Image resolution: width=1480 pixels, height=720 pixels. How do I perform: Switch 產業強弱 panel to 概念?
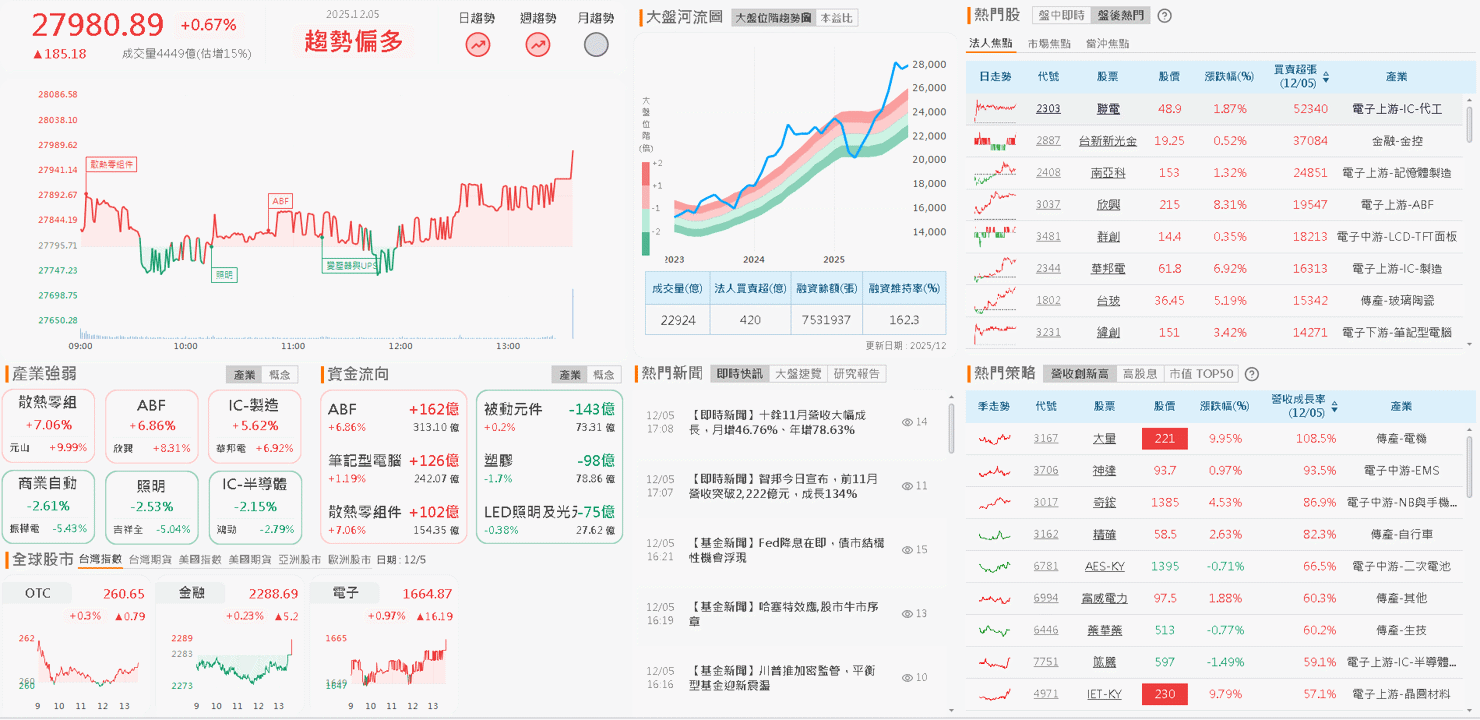(279, 374)
